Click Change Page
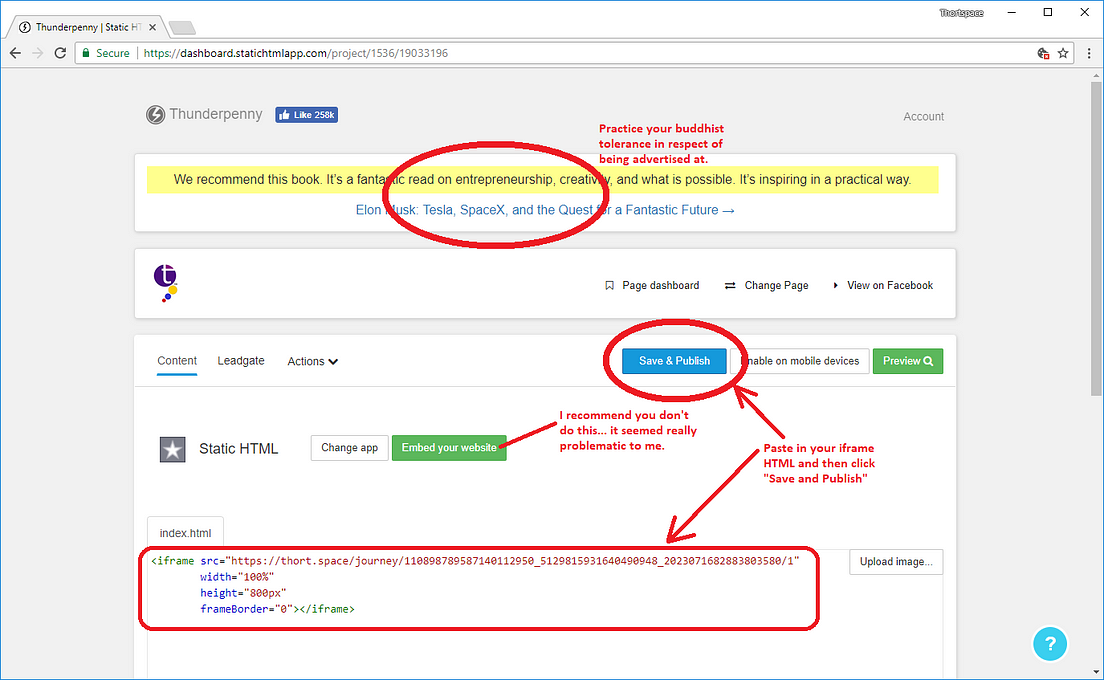 [767, 285]
